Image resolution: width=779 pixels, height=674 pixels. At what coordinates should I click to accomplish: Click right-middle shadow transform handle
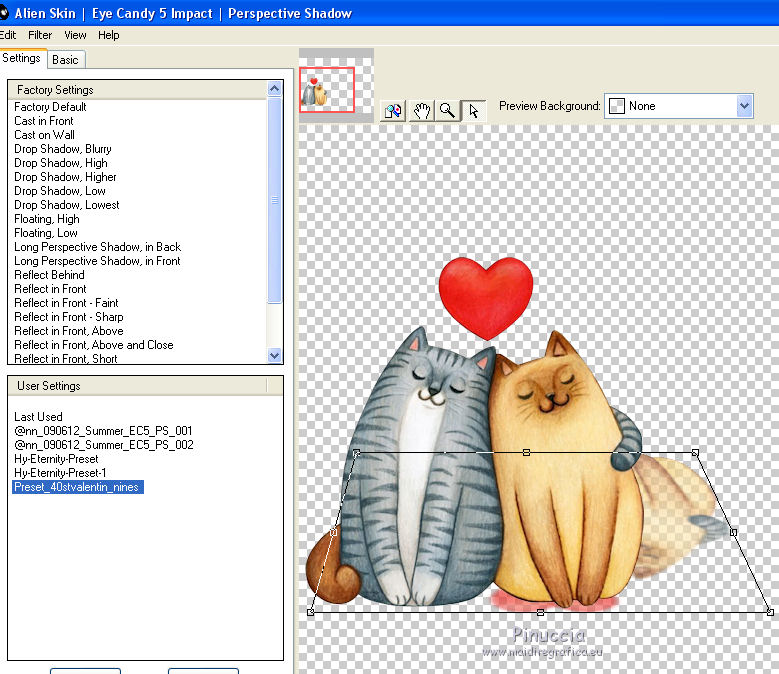pyautogui.click(x=733, y=532)
